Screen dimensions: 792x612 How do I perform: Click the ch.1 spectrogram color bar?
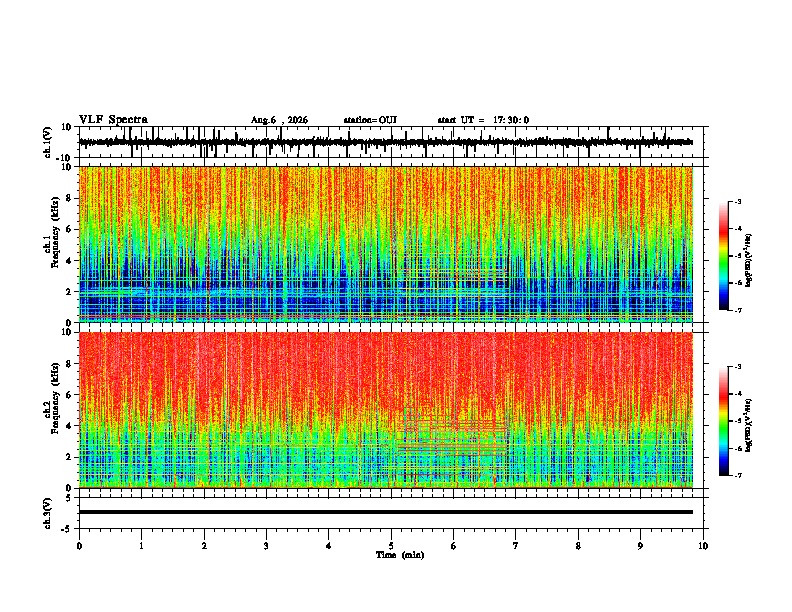pyautogui.click(x=724, y=256)
